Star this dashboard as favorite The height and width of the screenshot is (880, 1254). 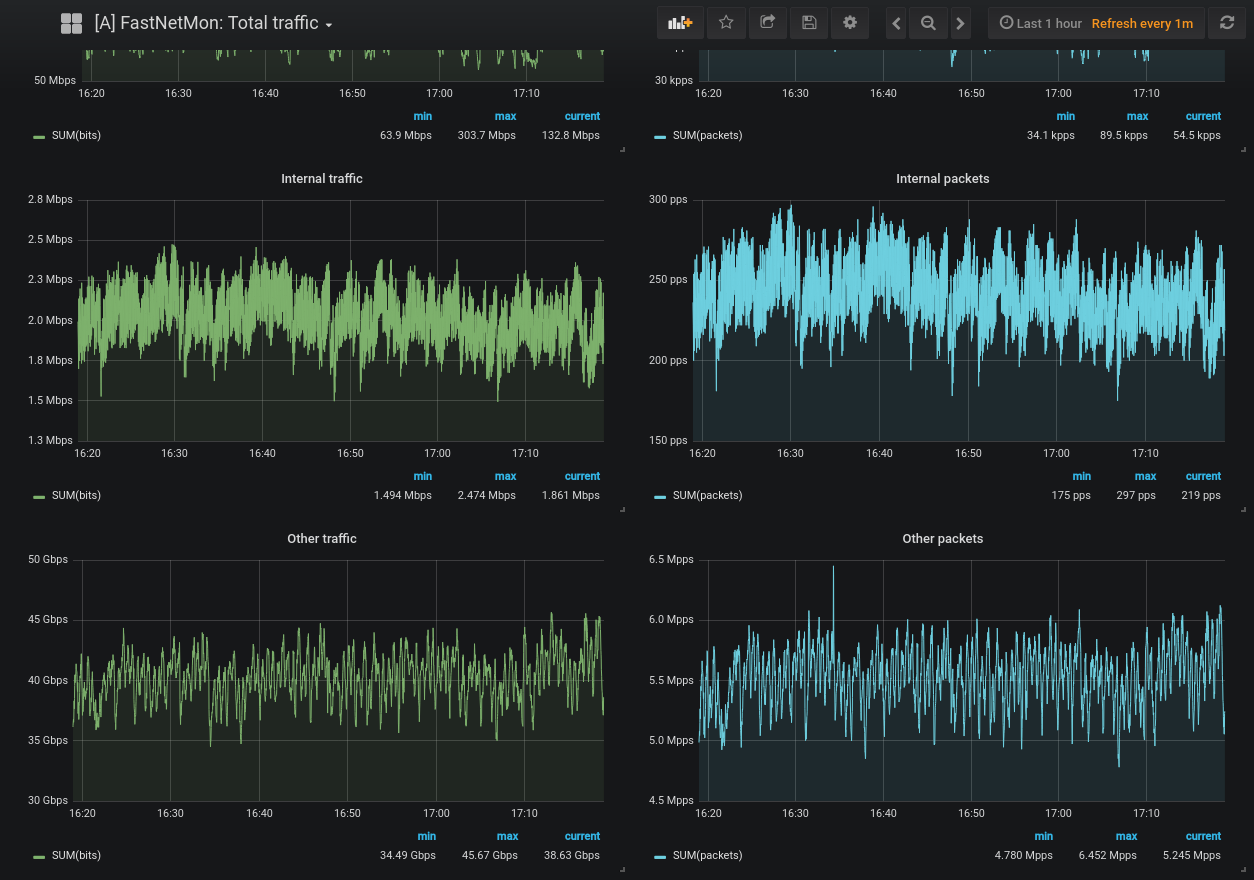726,23
